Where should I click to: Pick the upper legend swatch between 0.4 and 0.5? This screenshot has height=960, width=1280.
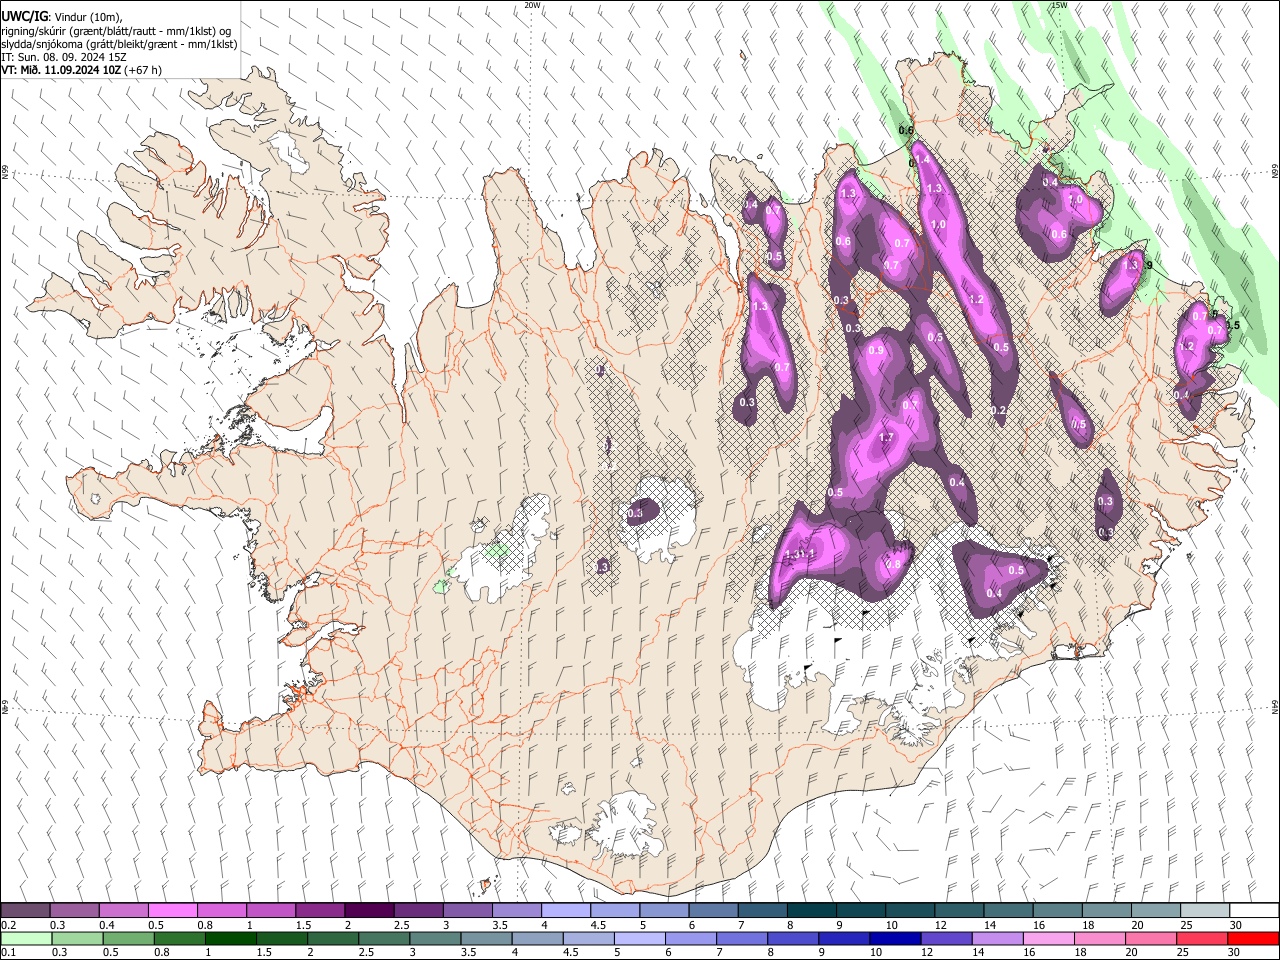pyautogui.click(x=123, y=910)
